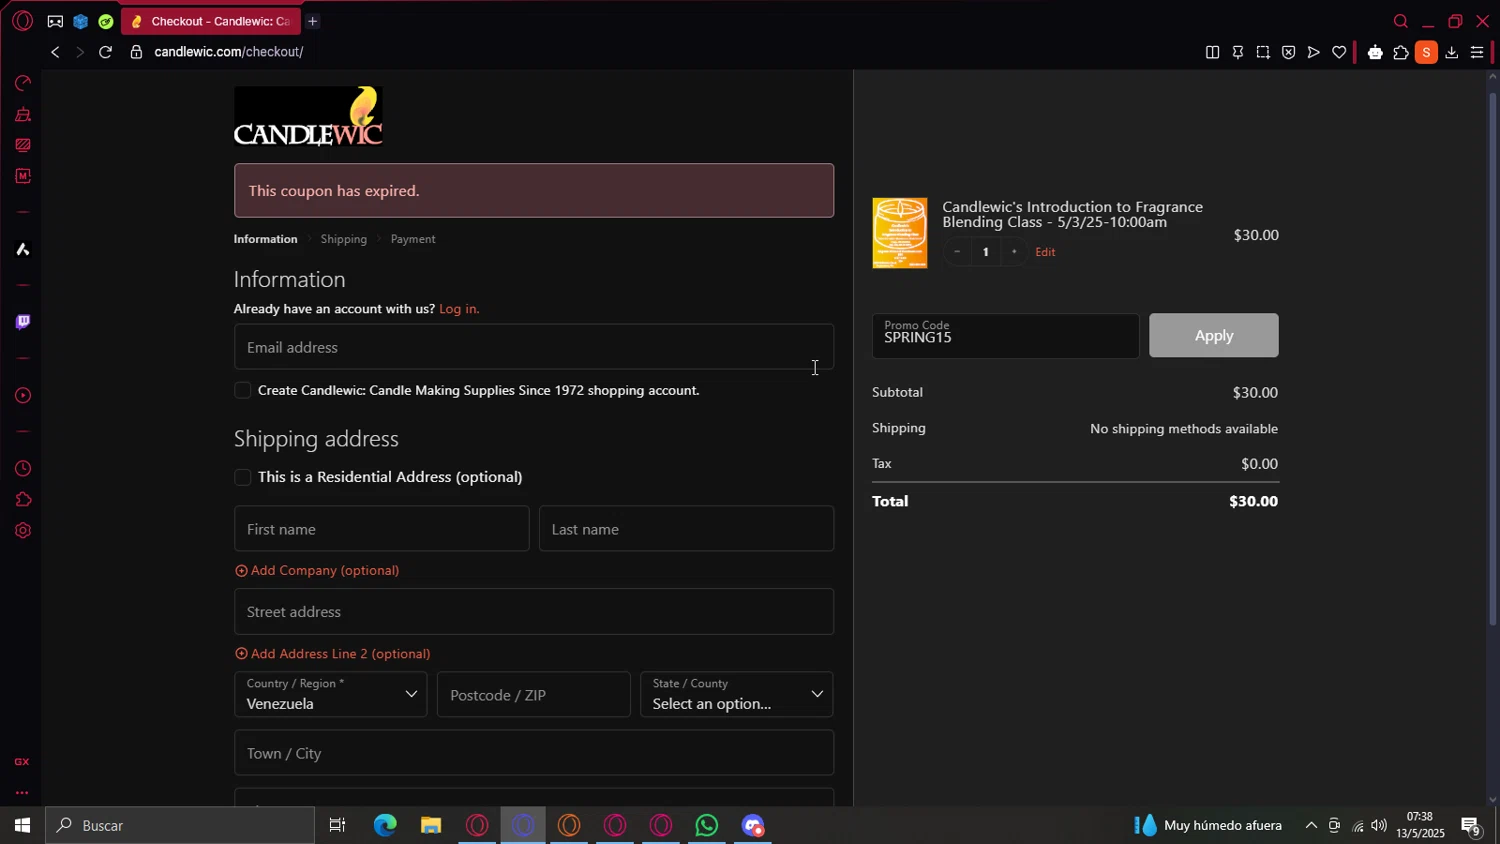Open the Opera GX main menu logo
The height and width of the screenshot is (844, 1500).
click(x=22, y=21)
